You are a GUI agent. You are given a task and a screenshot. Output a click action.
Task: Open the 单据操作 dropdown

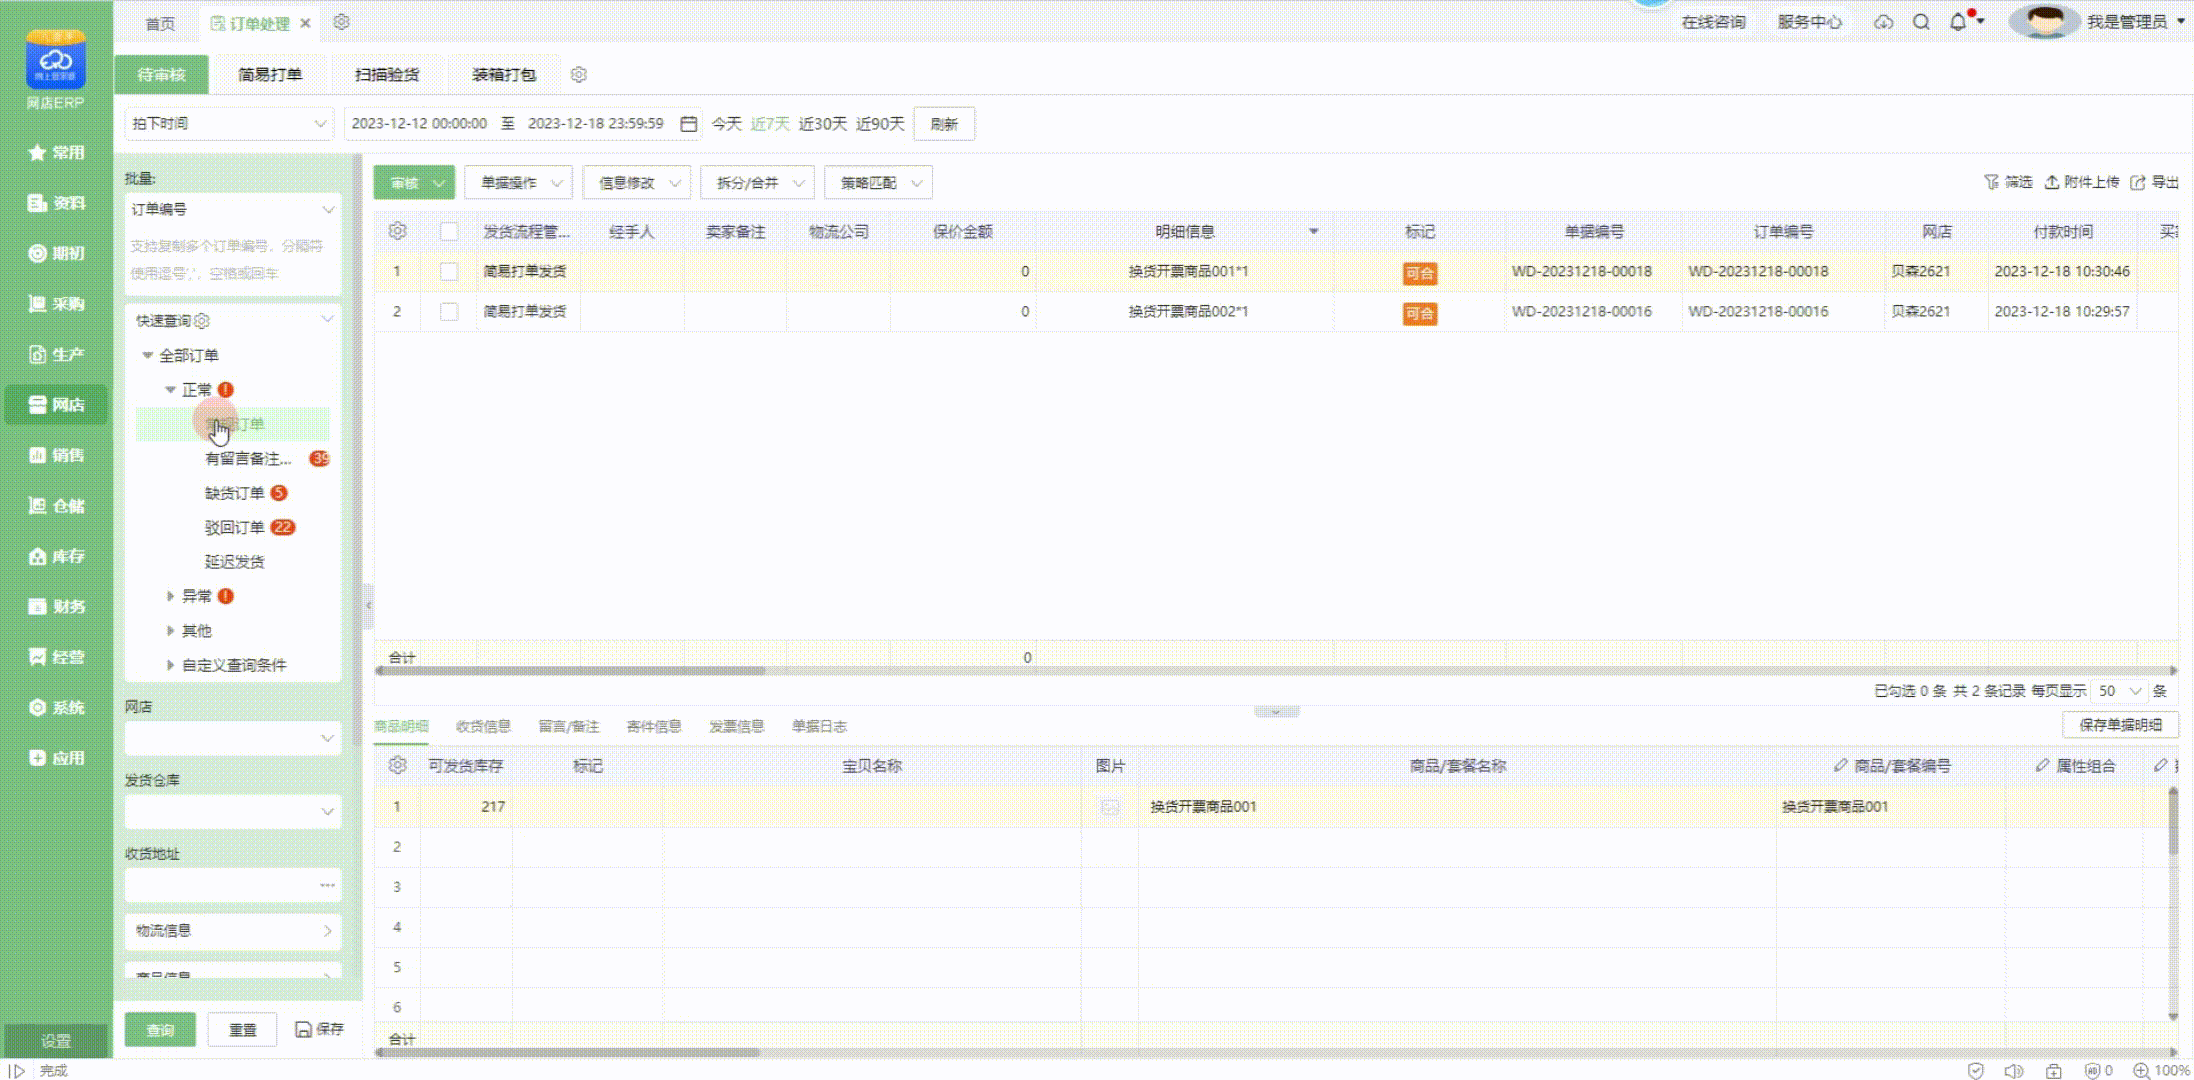point(518,183)
